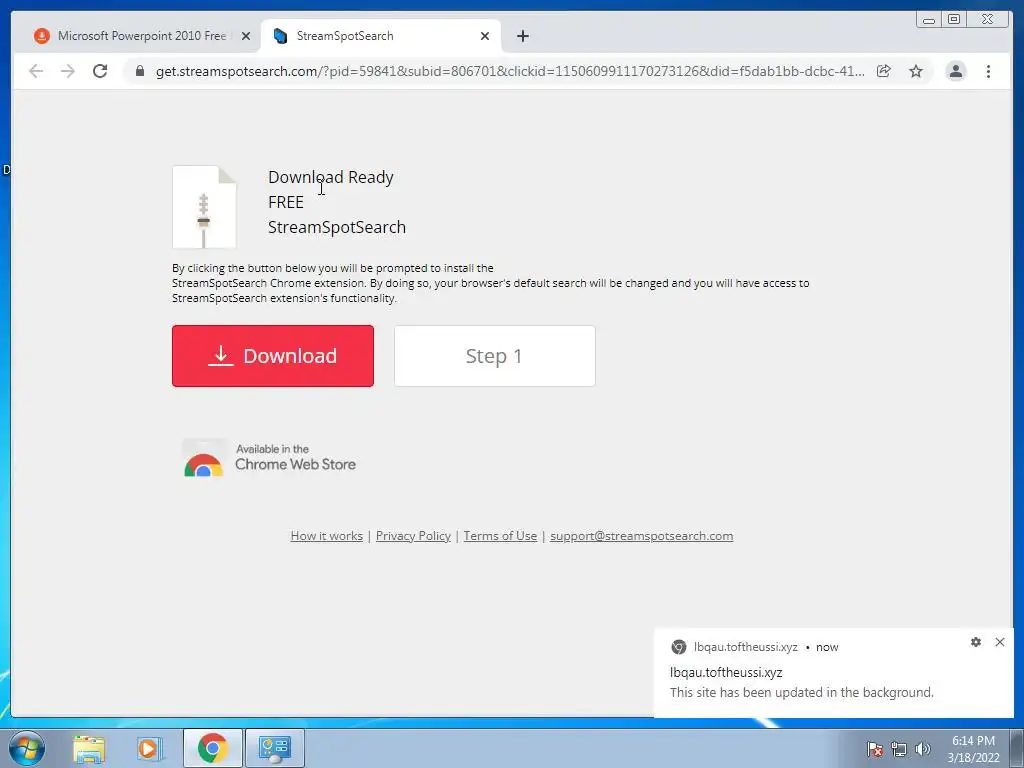Click the Show desktop strip

pos(1019,748)
